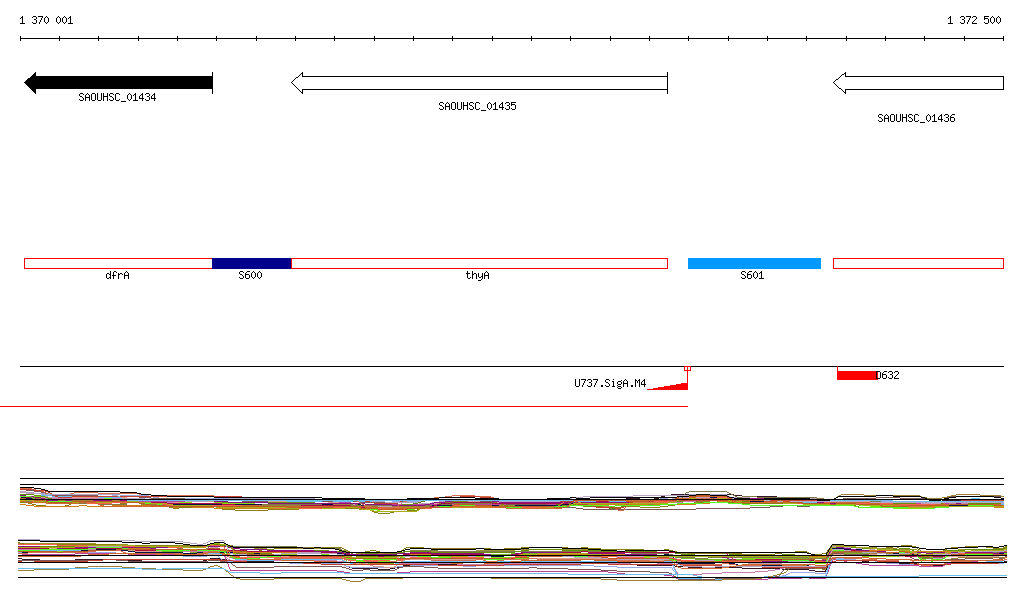The height and width of the screenshot is (611, 1024).
Task: Click the light blue S601 segment
Action: click(754, 264)
